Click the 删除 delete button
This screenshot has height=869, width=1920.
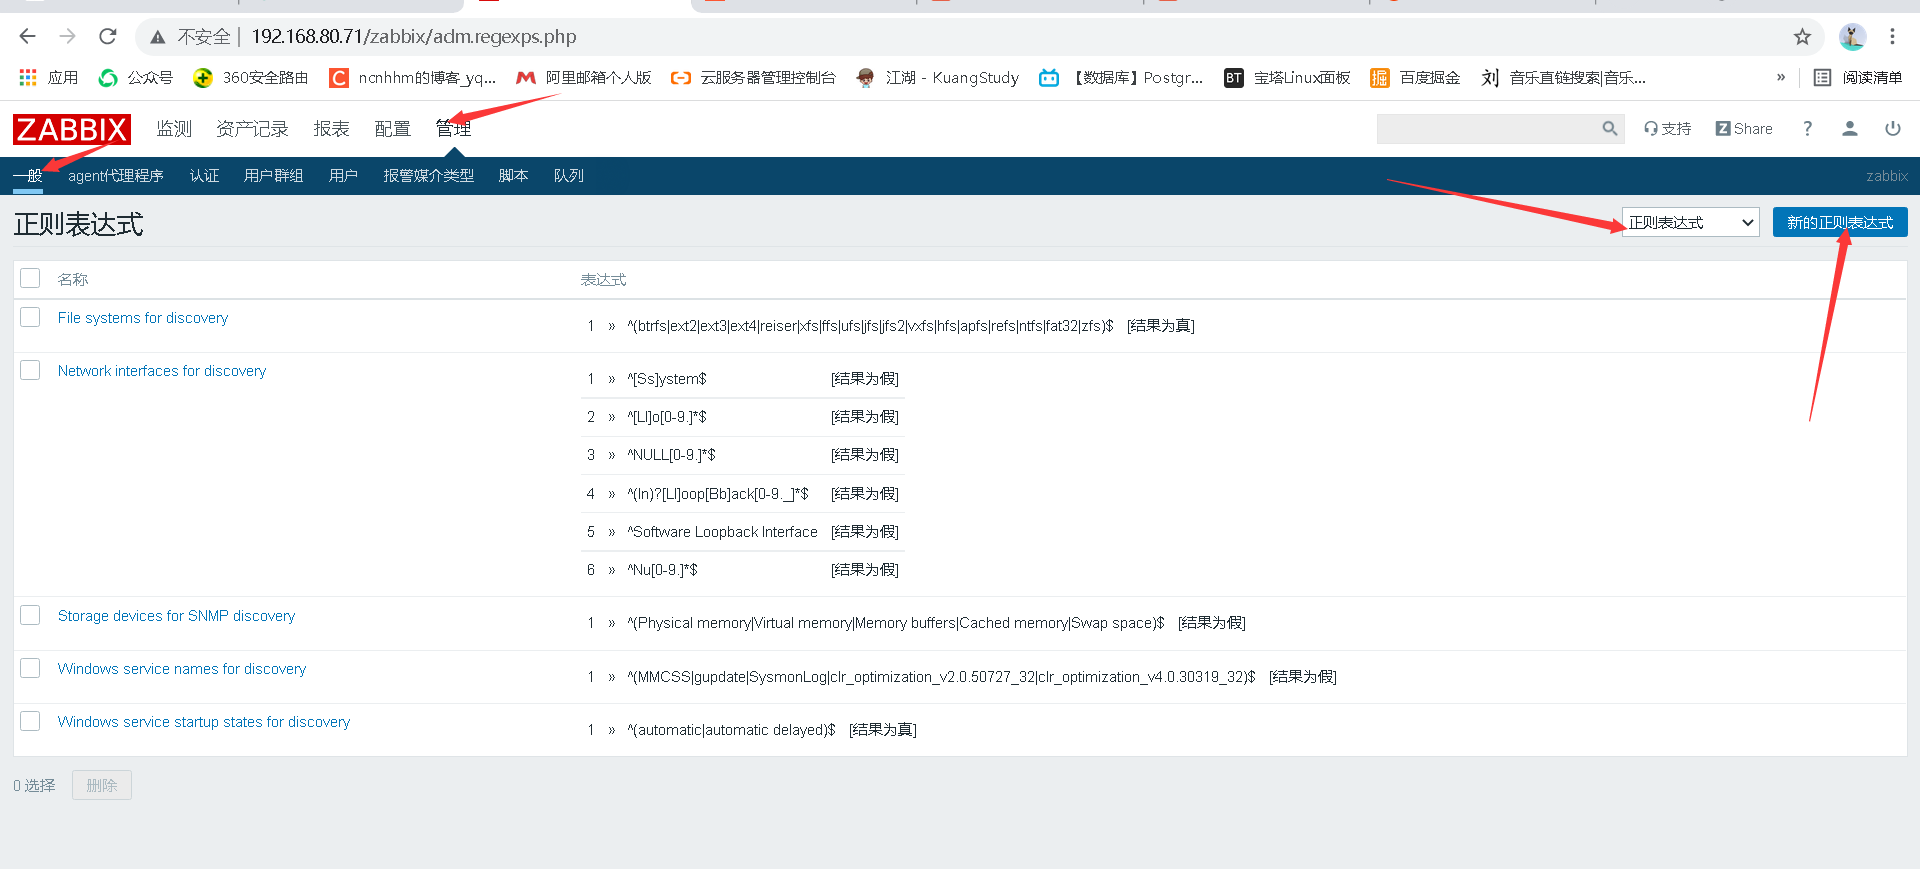[102, 785]
